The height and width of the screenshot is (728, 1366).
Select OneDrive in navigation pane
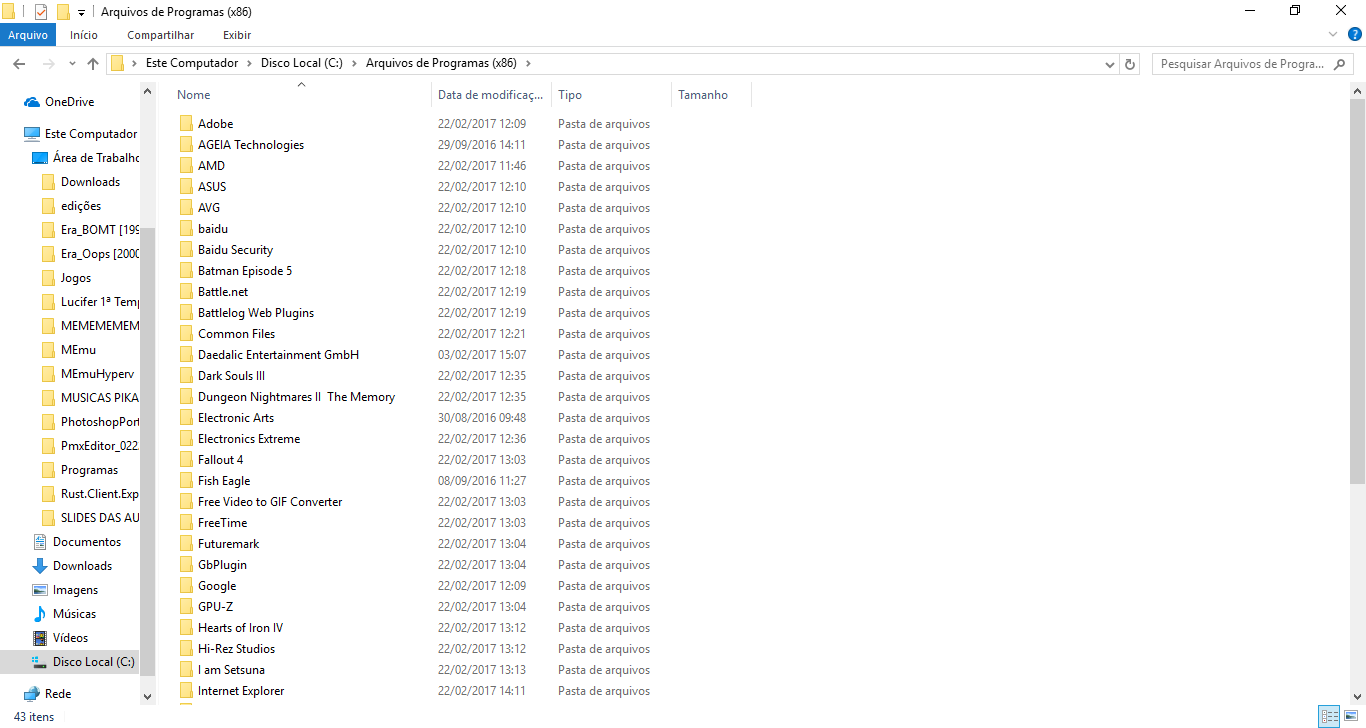coord(69,102)
